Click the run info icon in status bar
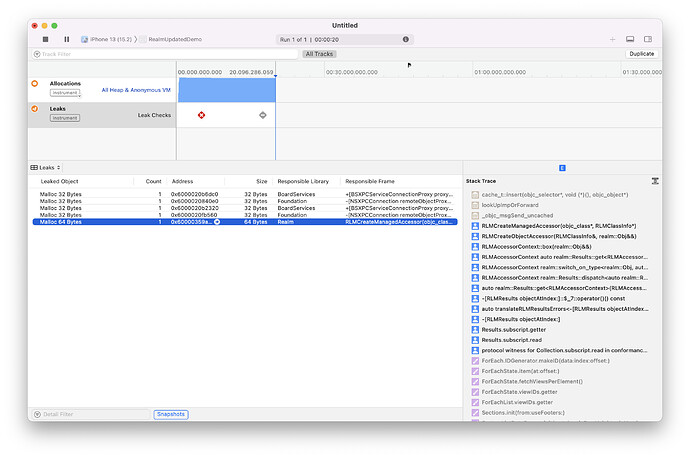The image size is (690, 458). (x=405, y=39)
